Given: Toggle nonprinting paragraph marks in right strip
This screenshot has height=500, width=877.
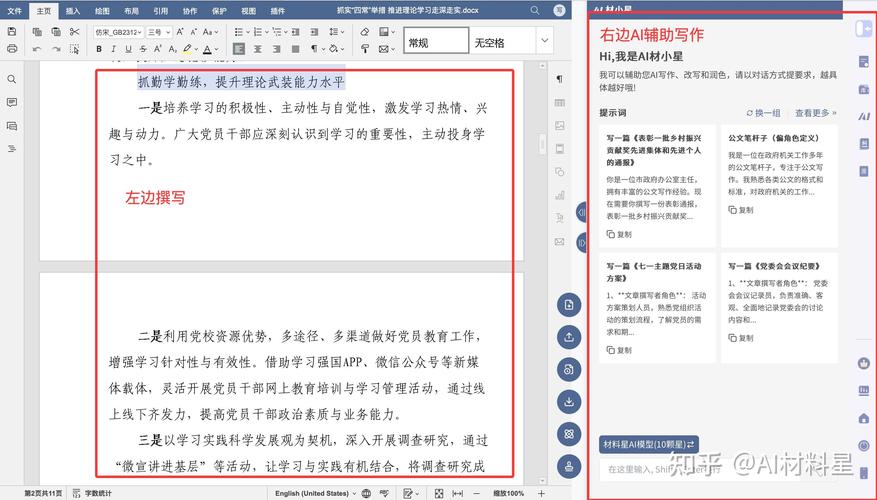Looking at the screenshot, I should pos(559,79).
